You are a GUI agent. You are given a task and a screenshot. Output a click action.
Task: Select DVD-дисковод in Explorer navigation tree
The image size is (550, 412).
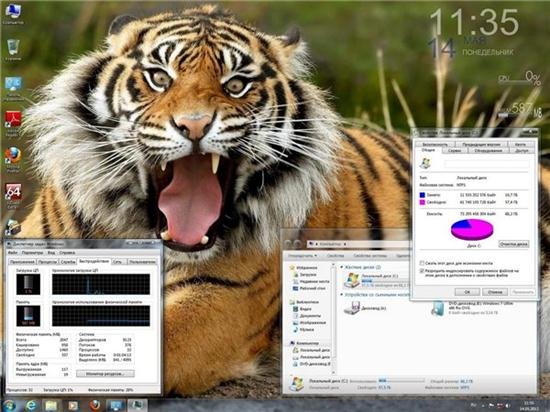coord(311,364)
